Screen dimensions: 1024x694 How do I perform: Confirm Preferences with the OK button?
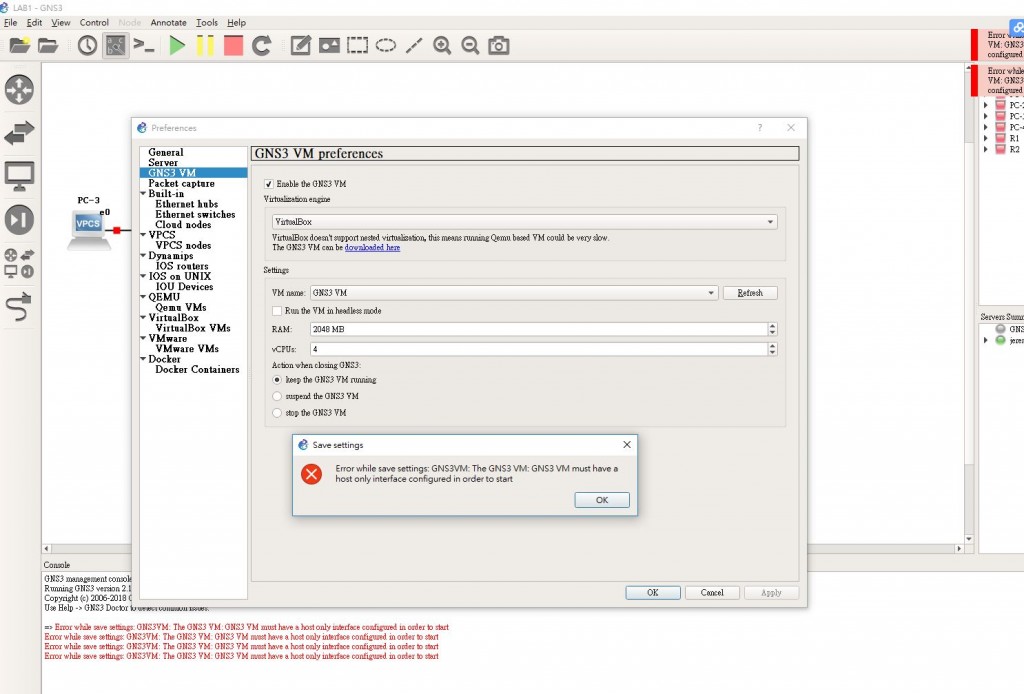653,593
